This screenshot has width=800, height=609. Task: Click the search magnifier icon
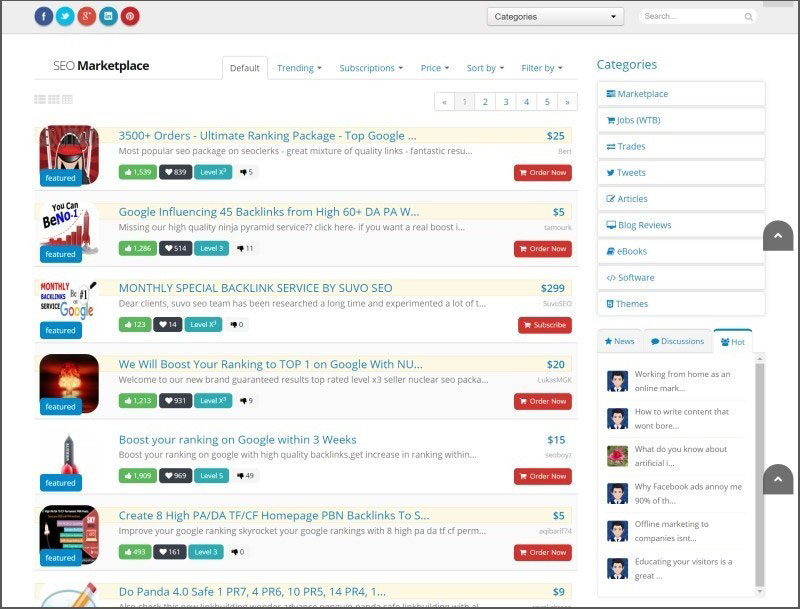tap(749, 17)
